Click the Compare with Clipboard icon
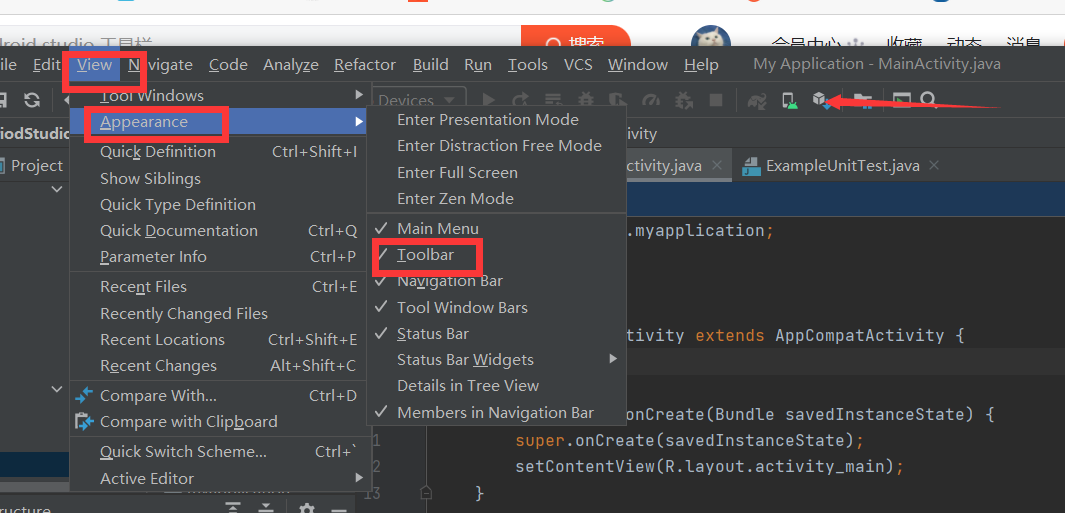The height and width of the screenshot is (513, 1065). pos(84,422)
